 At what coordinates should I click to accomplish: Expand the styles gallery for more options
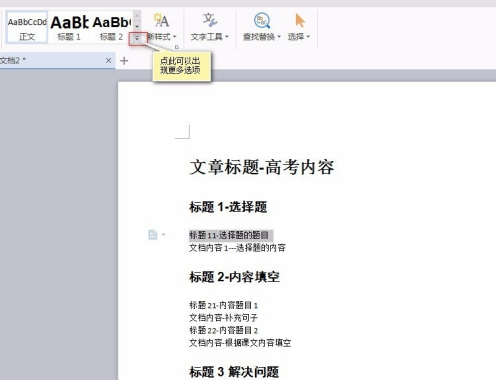click(137, 39)
